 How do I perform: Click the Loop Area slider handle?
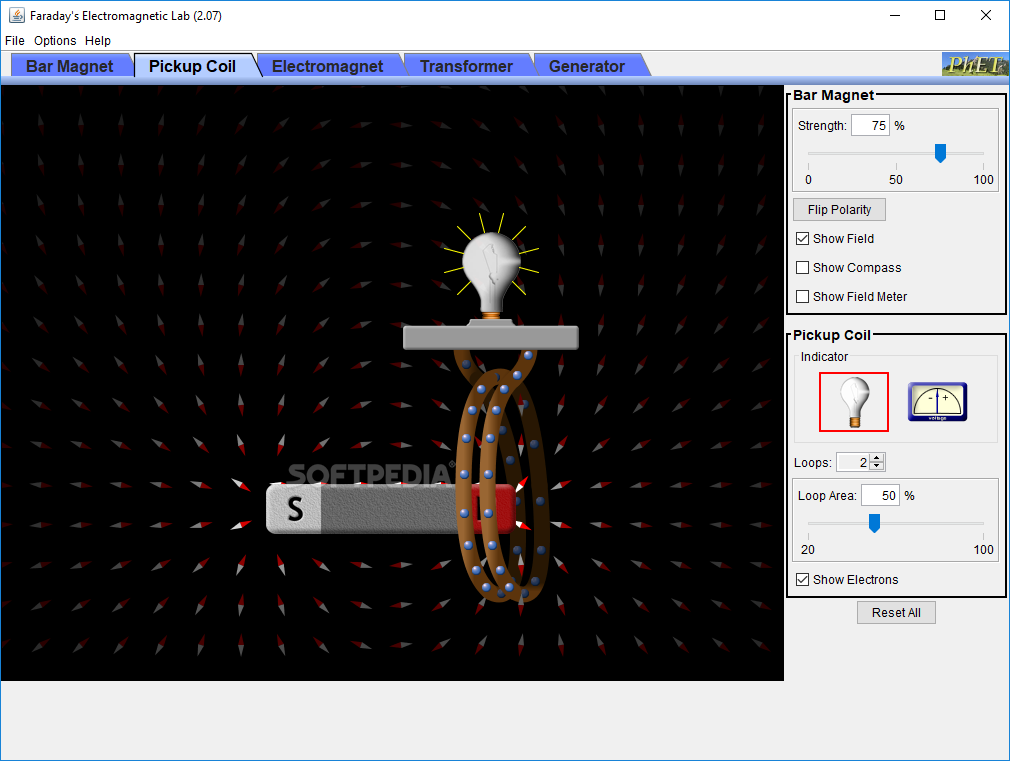point(874,523)
